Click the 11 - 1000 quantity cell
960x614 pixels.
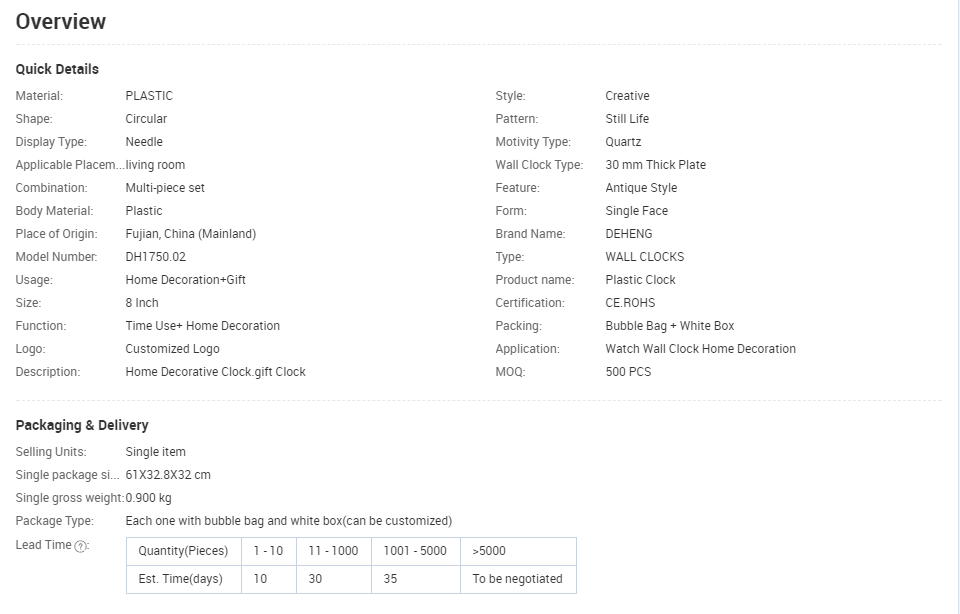[x=334, y=551]
